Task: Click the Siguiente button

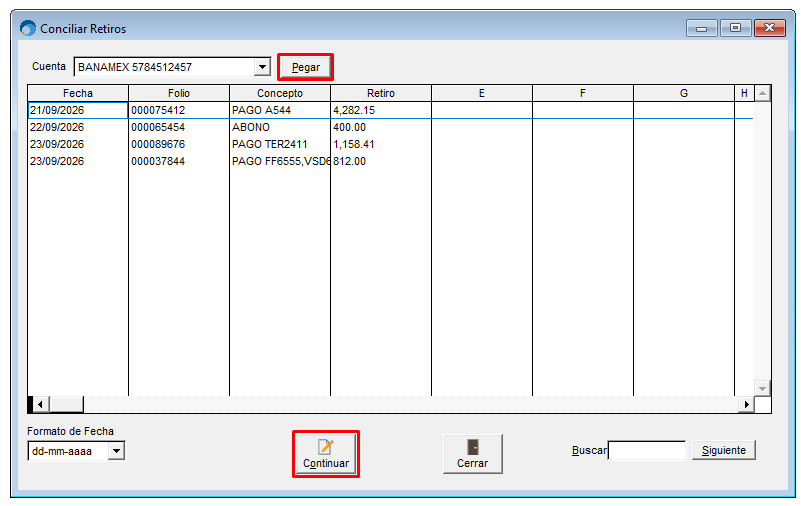Action: click(723, 450)
